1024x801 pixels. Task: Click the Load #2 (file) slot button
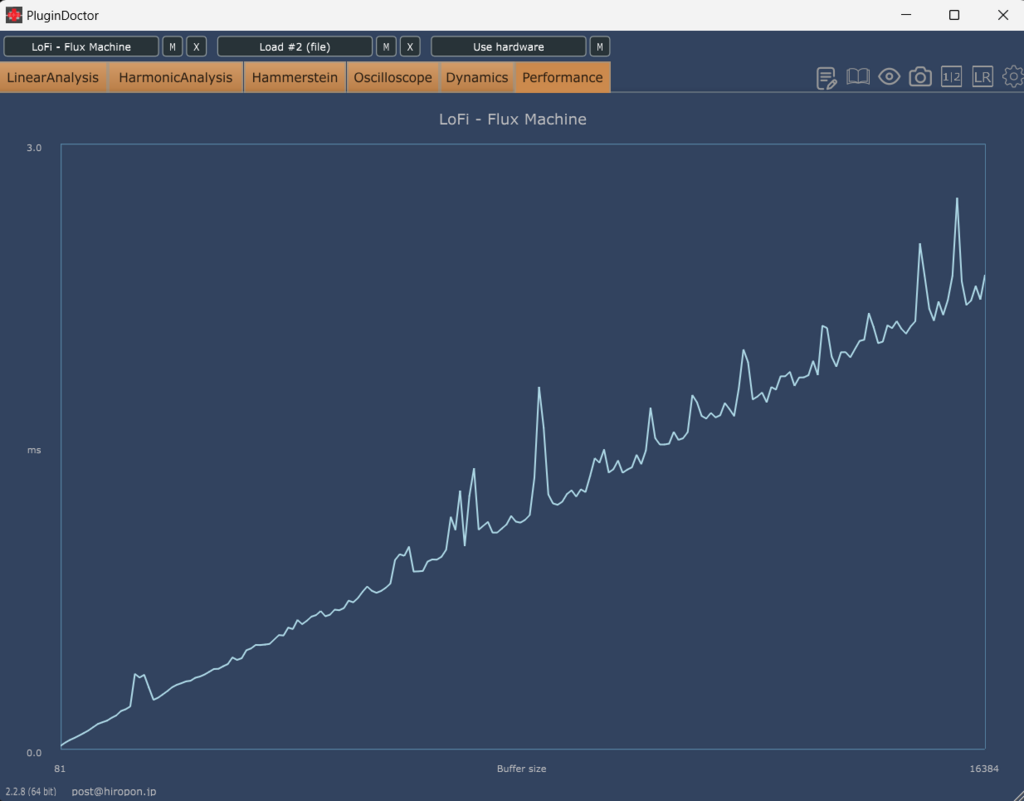click(x=295, y=46)
